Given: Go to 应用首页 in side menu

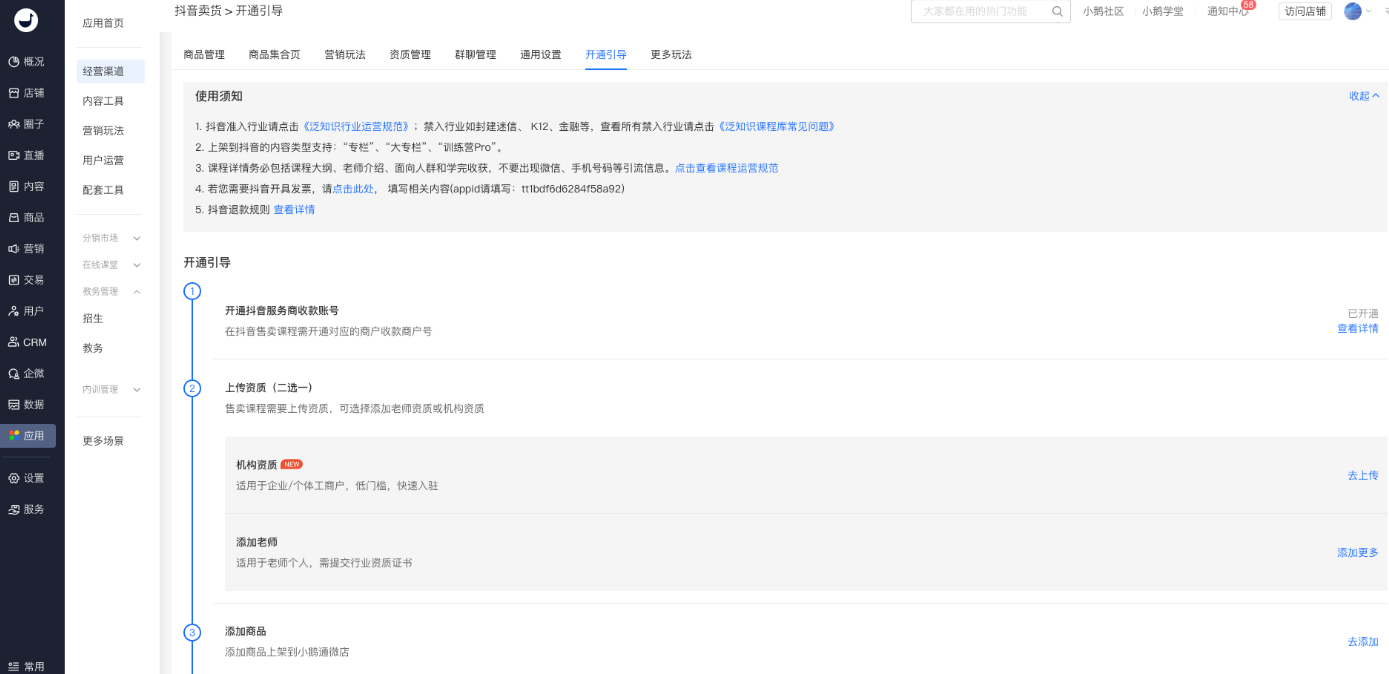Looking at the screenshot, I should (x=103, y=23).
